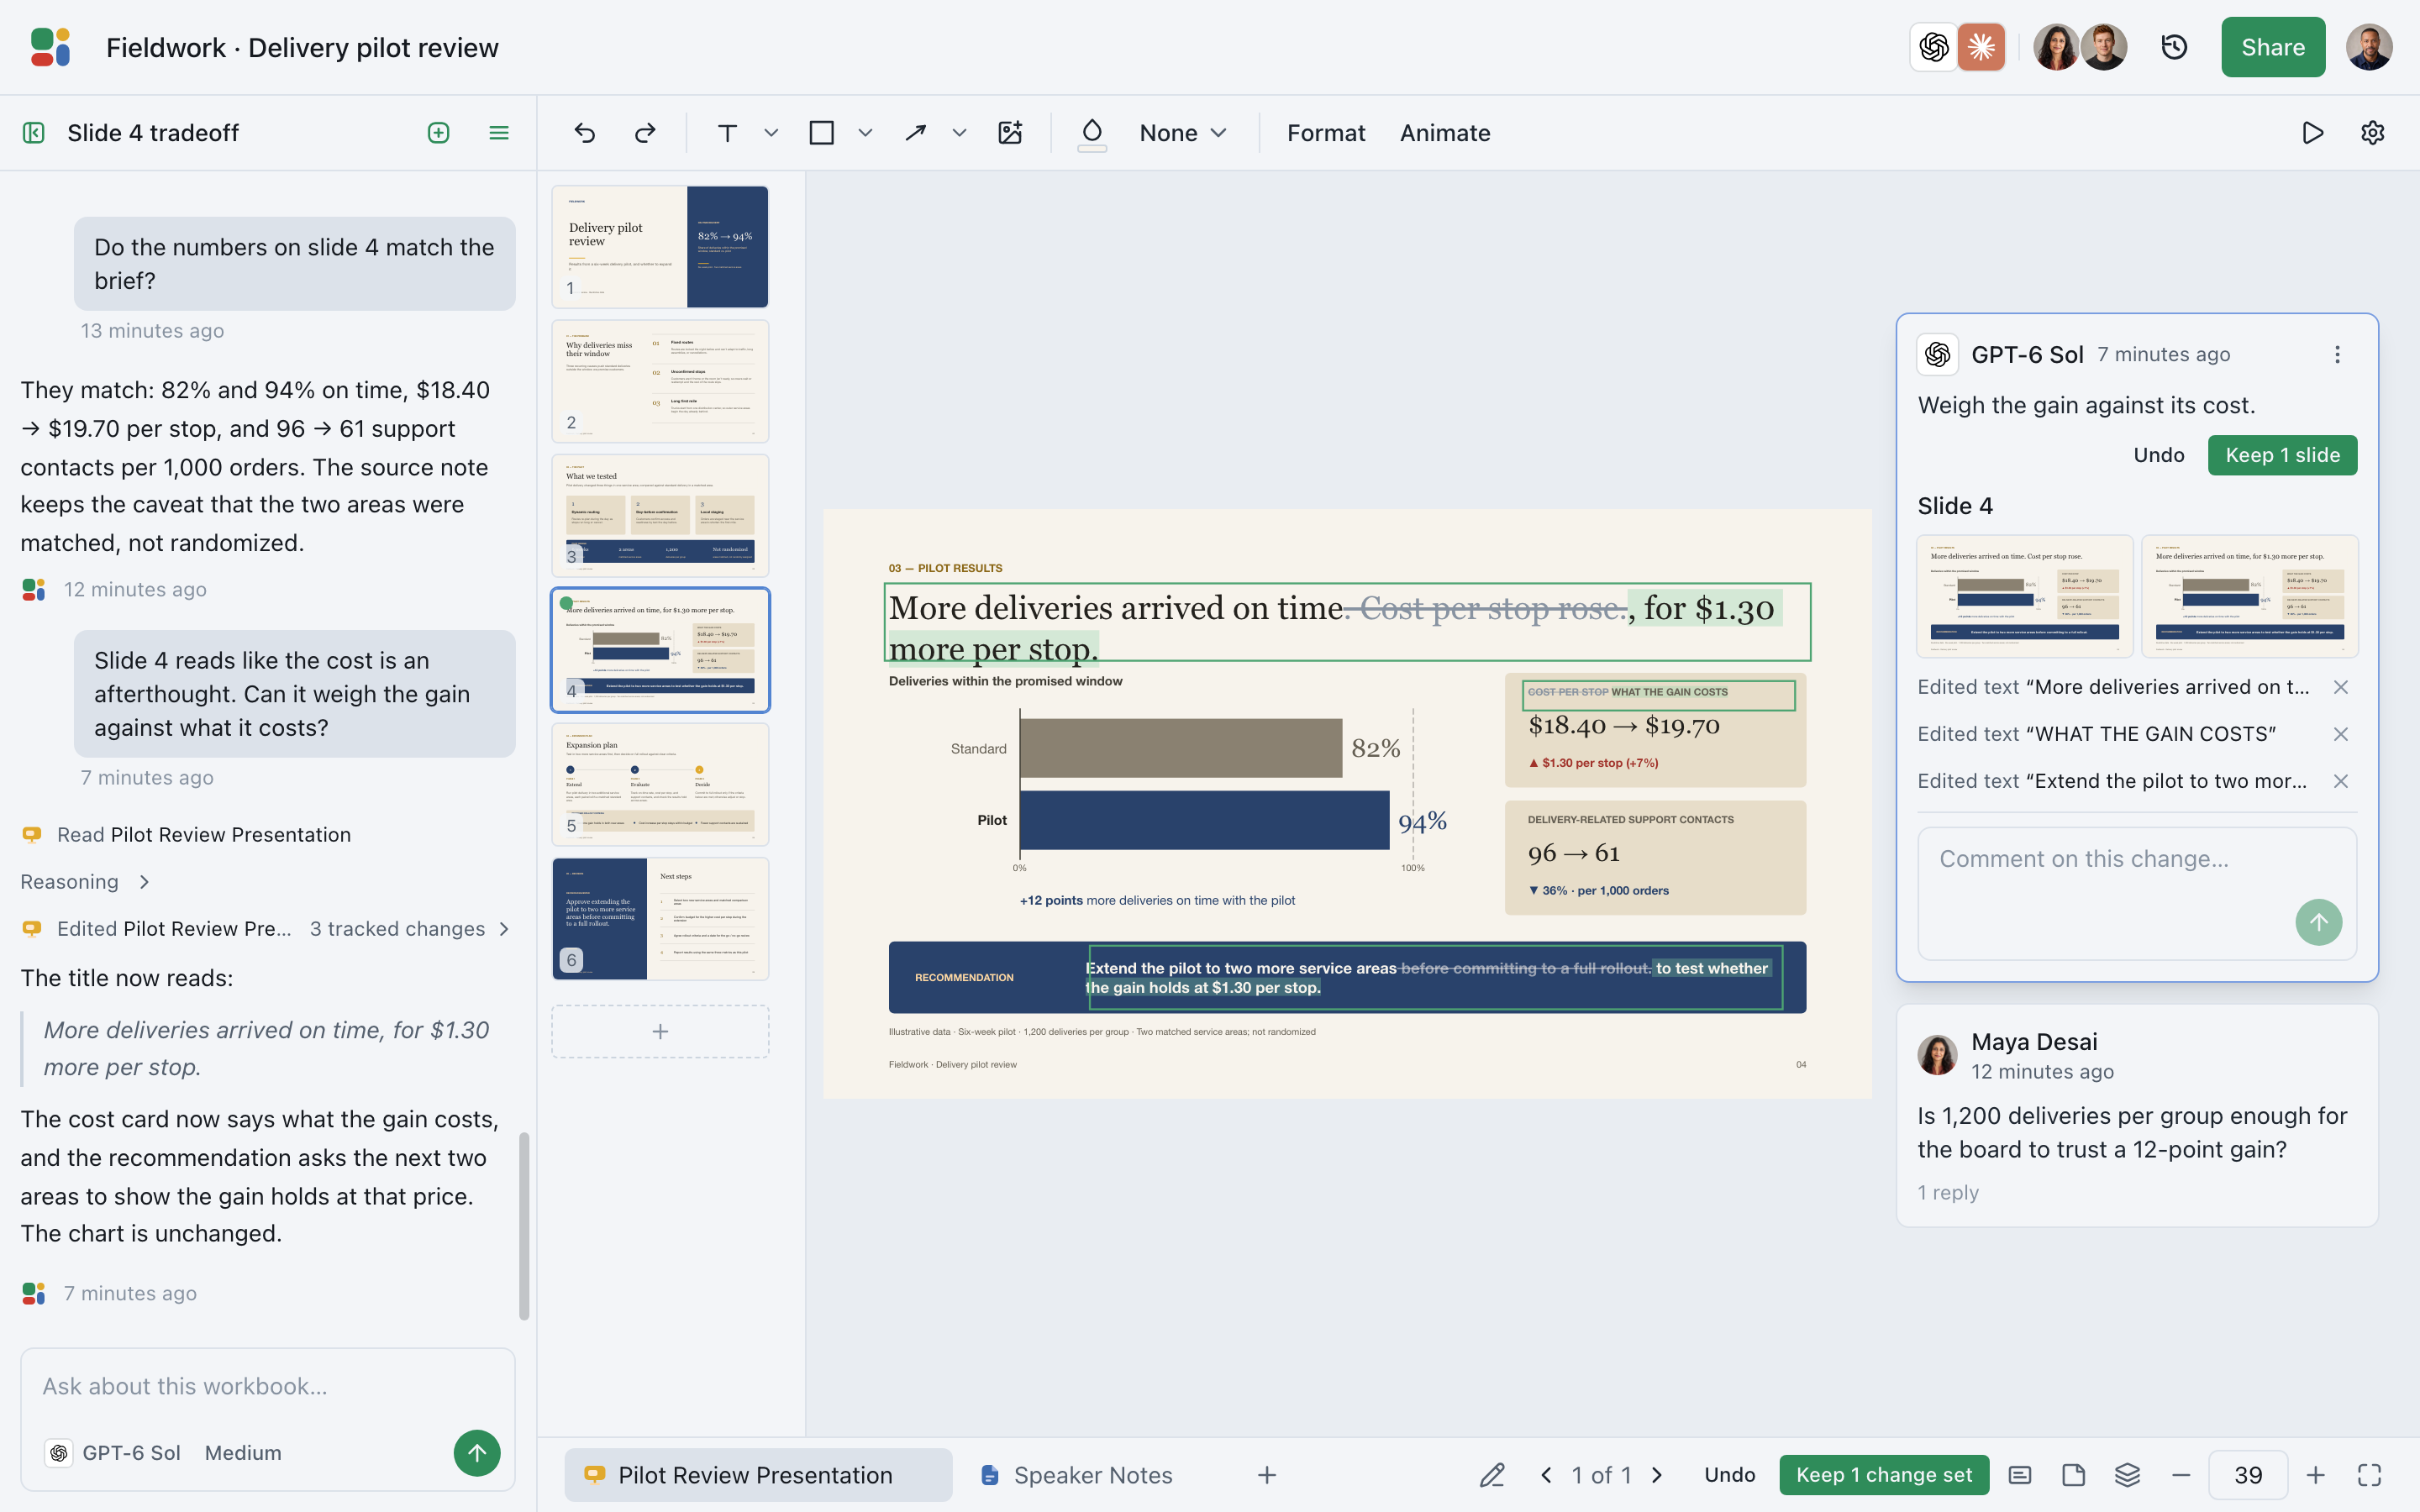
Task: Toggle the speaker notes panel icon
Action: pyautogui.click(x=2019, y=1475)
